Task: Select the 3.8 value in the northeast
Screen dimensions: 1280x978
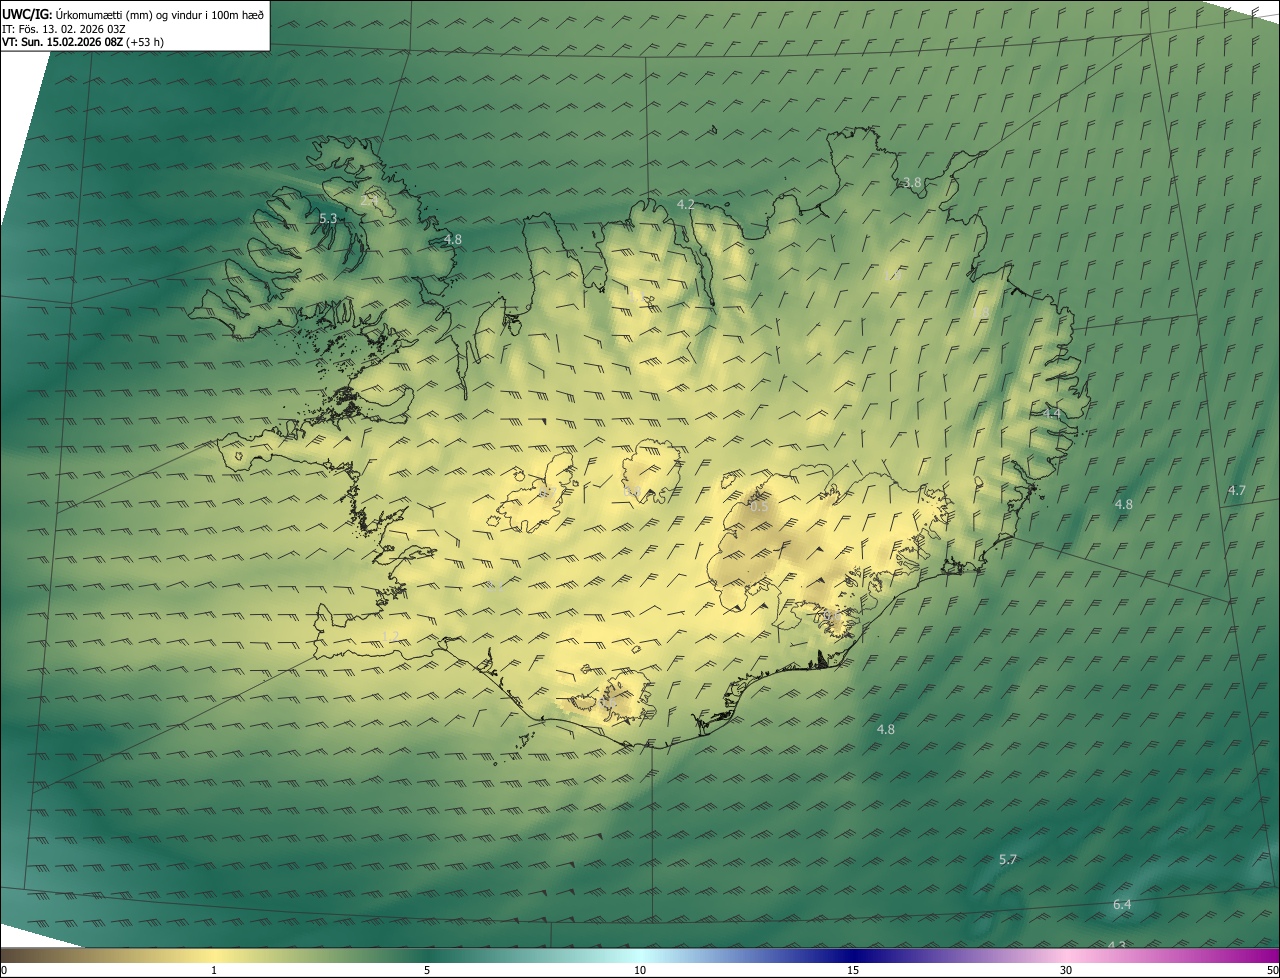Action: click(912, 183)
